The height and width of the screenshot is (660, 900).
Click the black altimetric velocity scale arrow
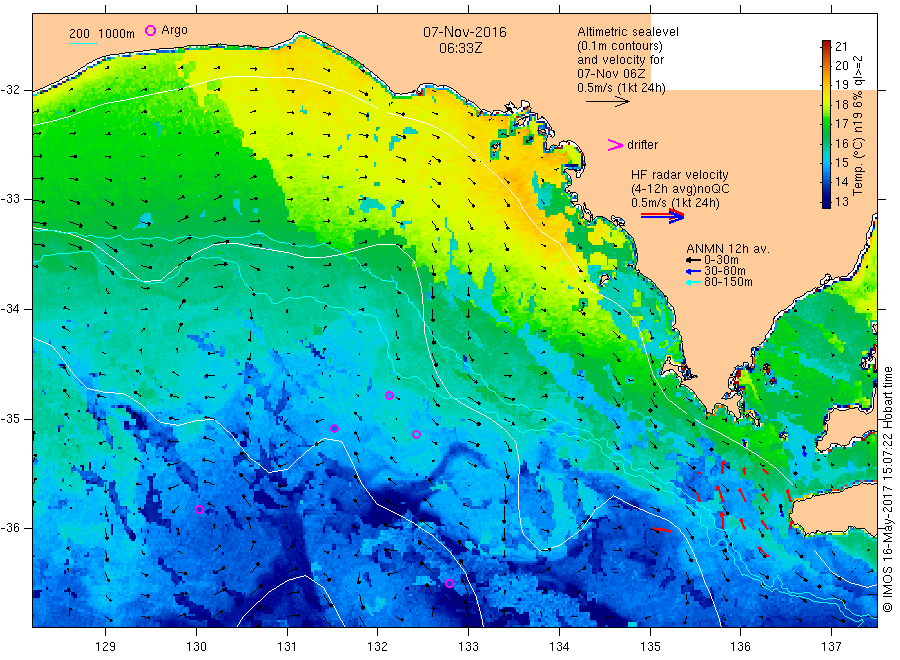[x=608, y=102]
